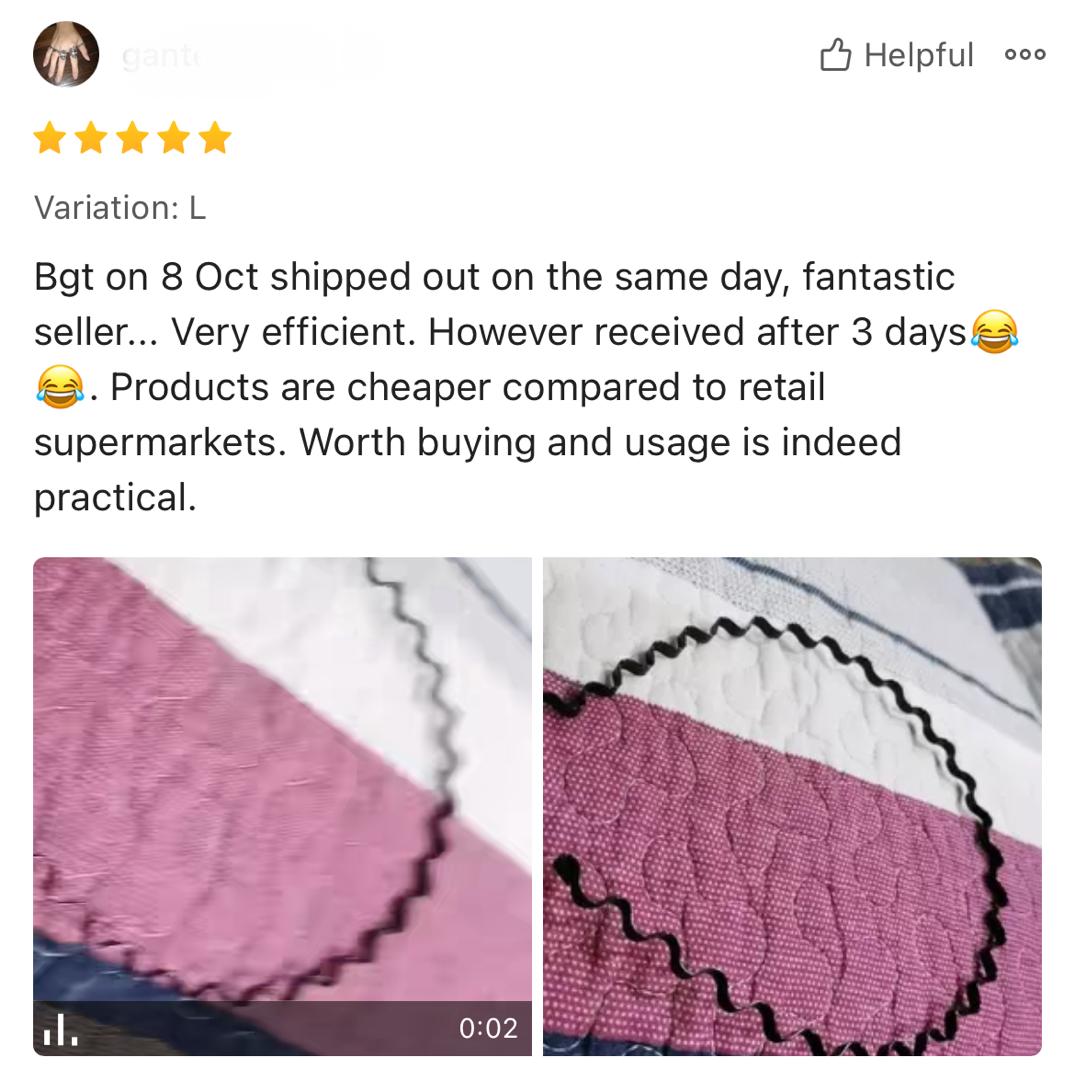Viewport: 1075px width, 1080px height.
Task: Play the review video thumbnail
Action: click(282, 806)
